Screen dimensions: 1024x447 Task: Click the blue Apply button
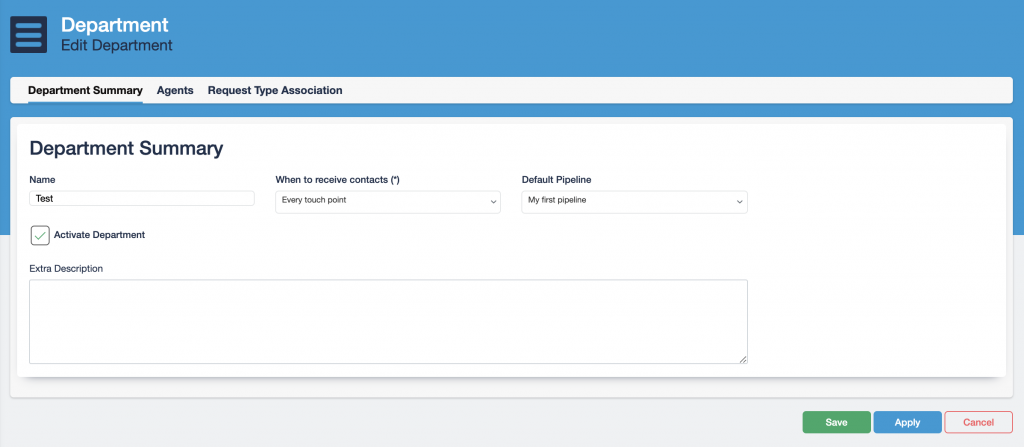click(x=907, y=422)
